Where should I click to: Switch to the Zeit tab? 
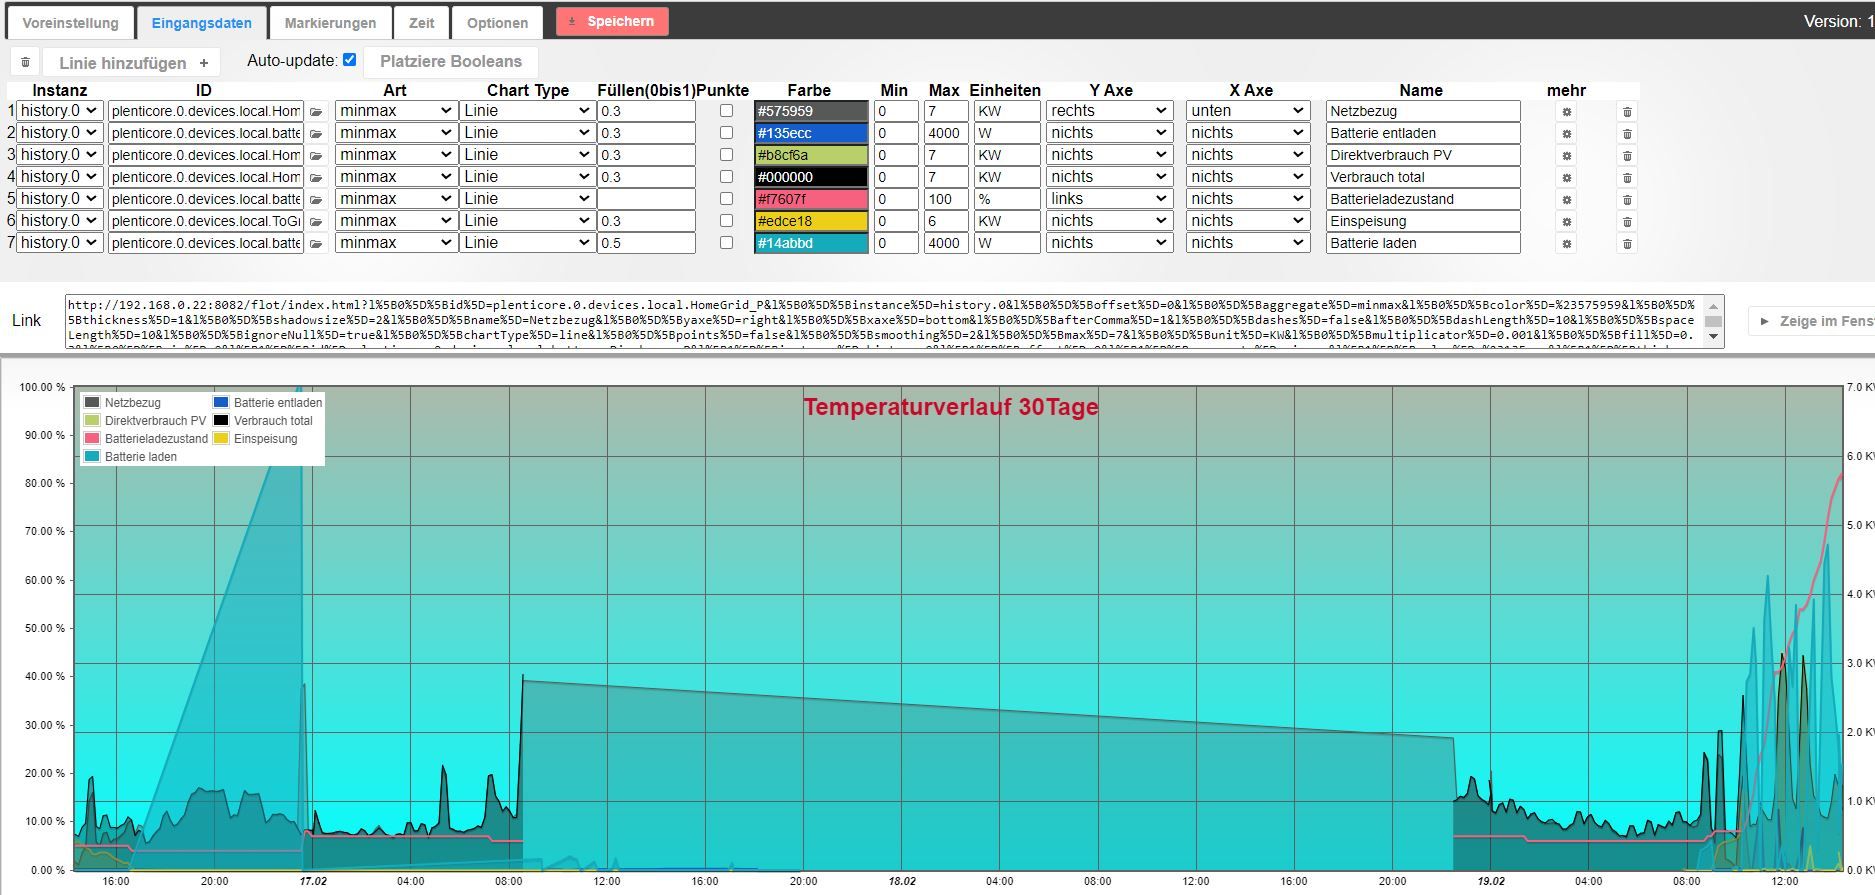pos(421,23)
